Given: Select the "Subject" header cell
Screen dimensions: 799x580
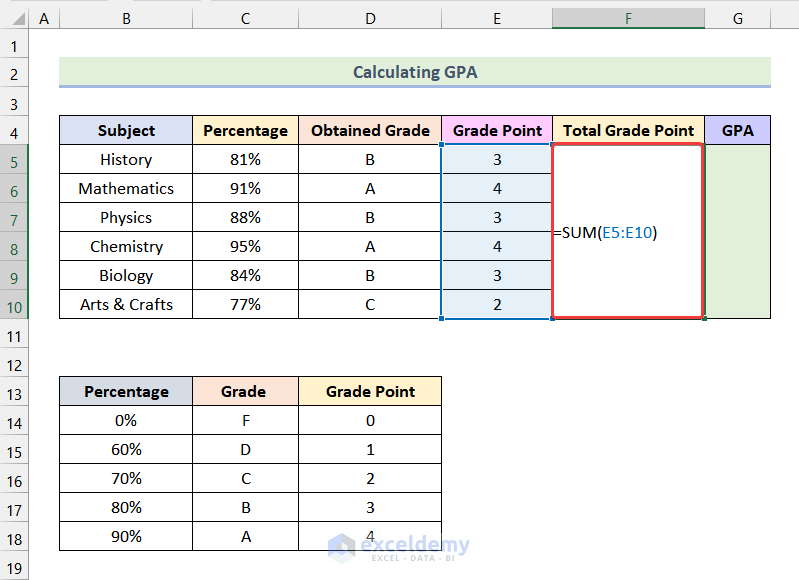Looking at the screenshot, I should click(126, 131).
